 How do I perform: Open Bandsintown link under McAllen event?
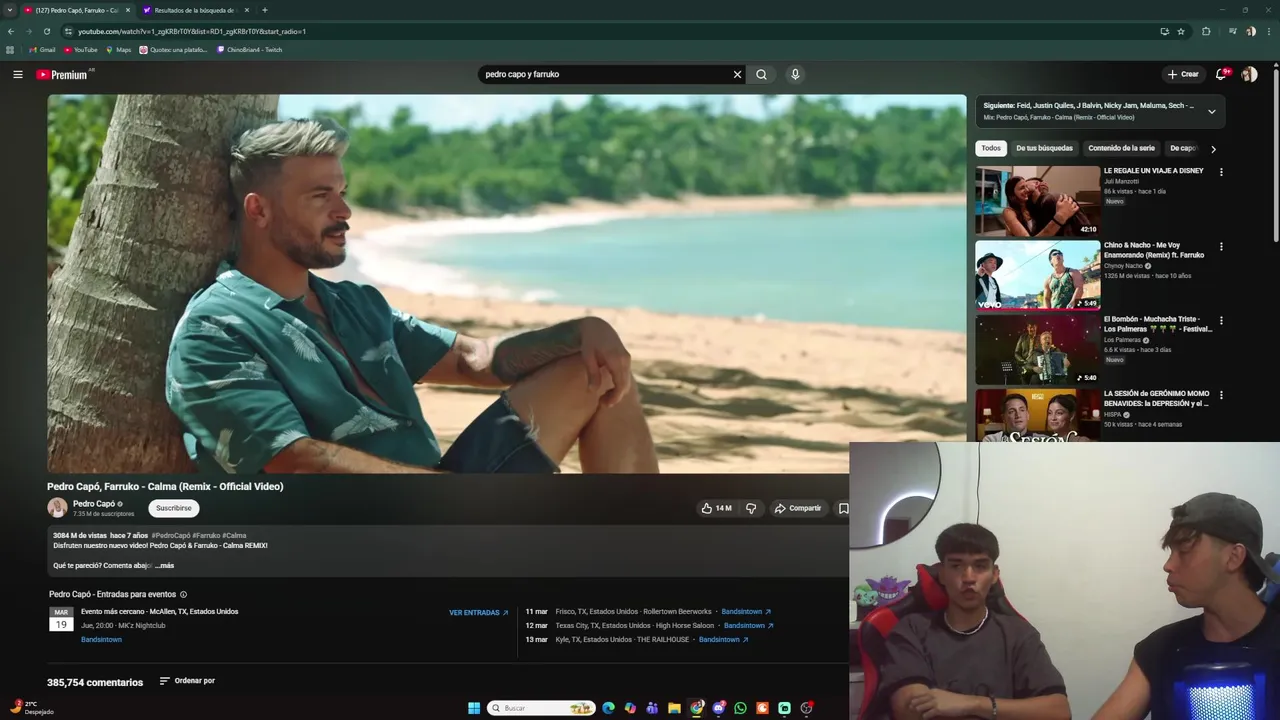click(x=101, y=640)
